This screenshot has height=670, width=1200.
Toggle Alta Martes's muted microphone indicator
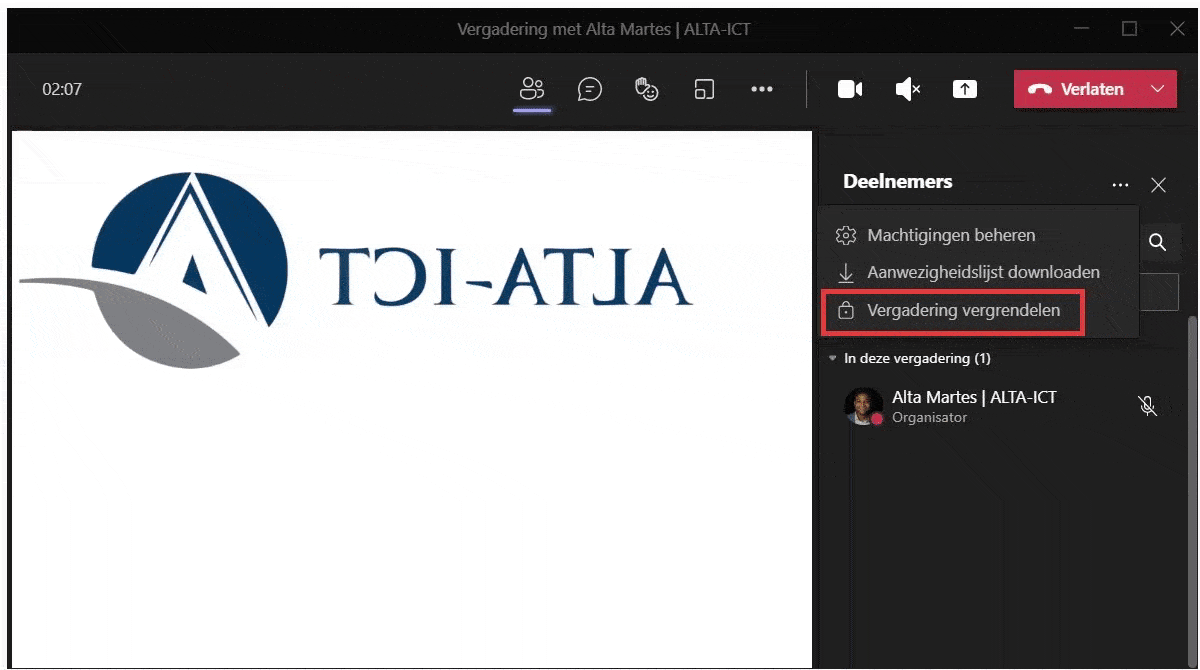(1147, 406)
